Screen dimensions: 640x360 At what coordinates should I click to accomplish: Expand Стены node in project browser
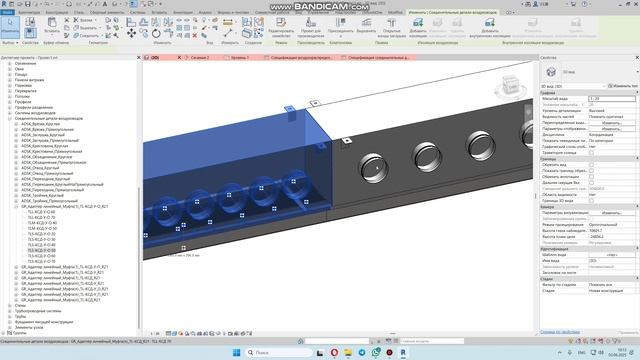tap(9, 305)
